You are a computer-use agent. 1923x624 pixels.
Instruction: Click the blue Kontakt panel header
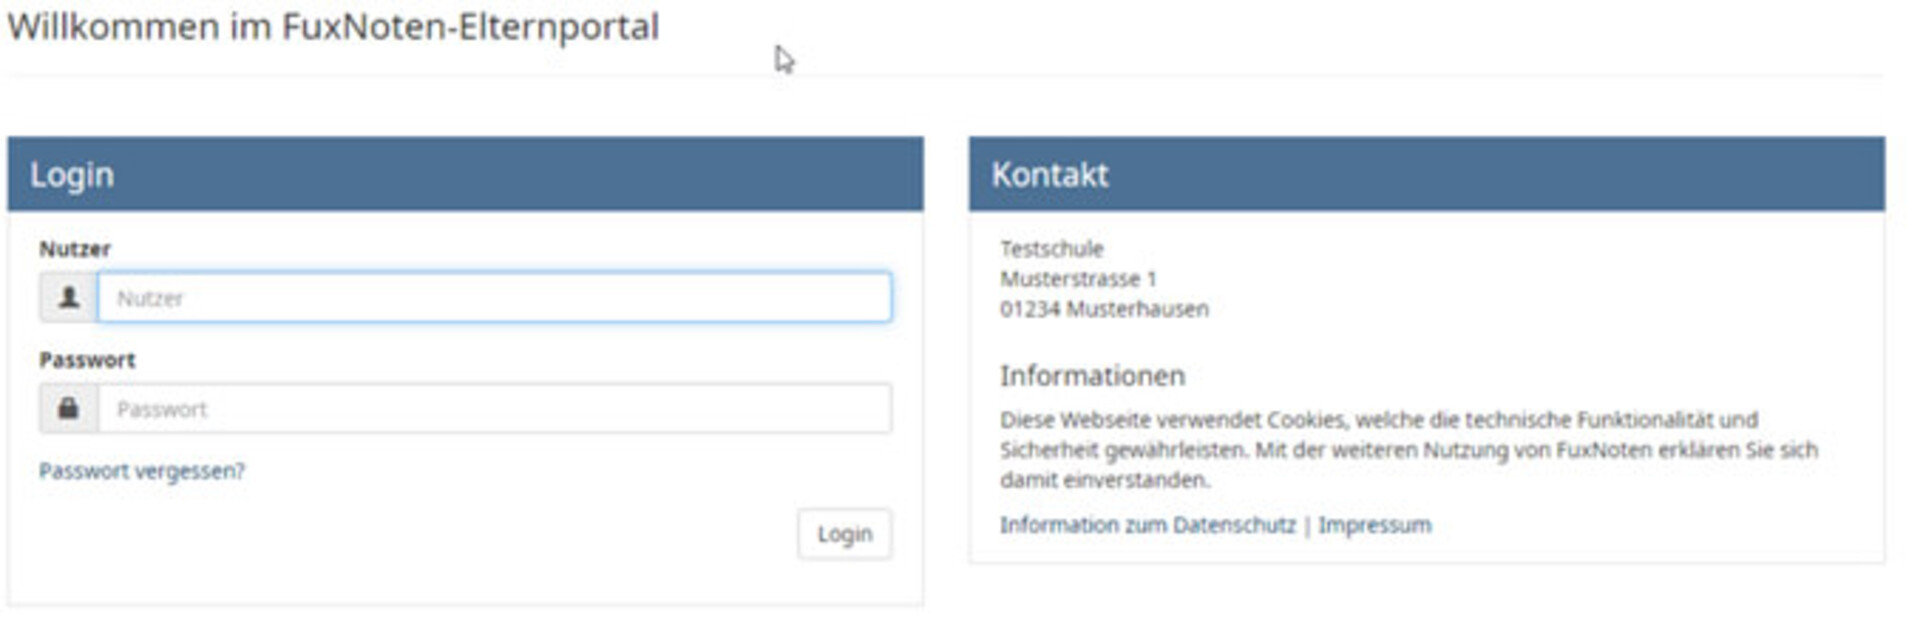point(1426,174)
